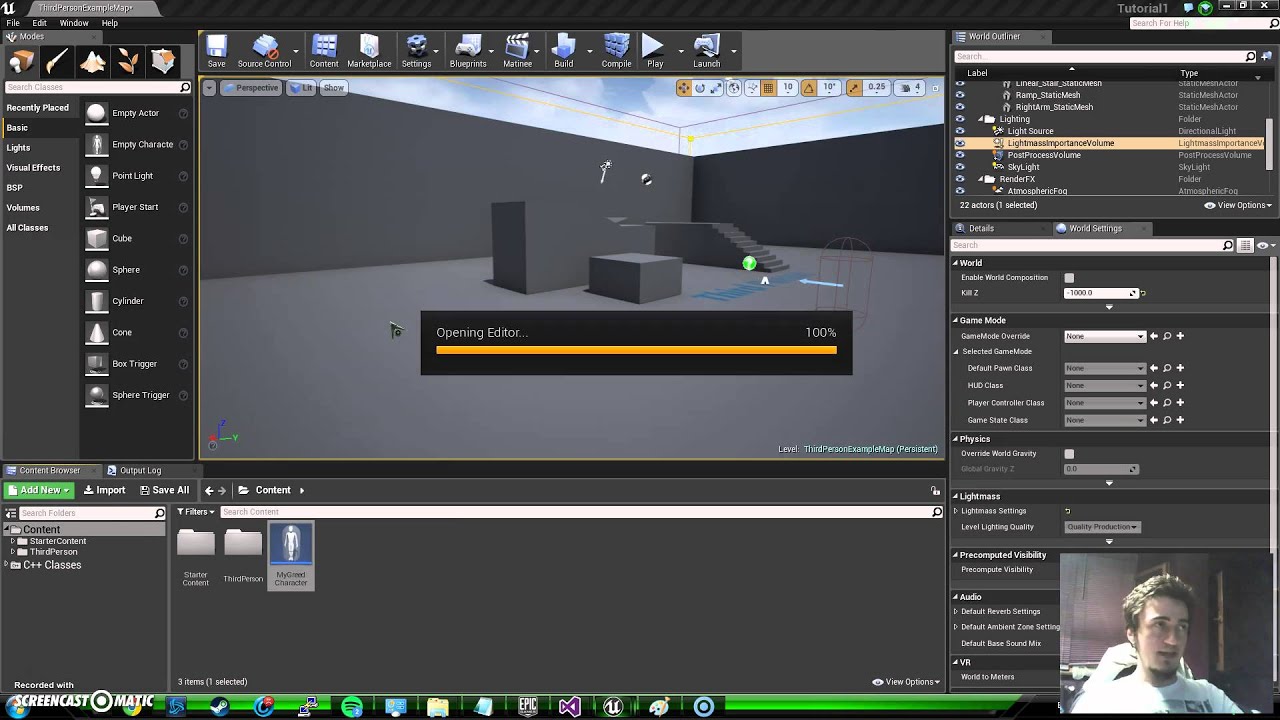Open Player Controller Class dropdown

pyautogui.click(x=1105, y=403)
